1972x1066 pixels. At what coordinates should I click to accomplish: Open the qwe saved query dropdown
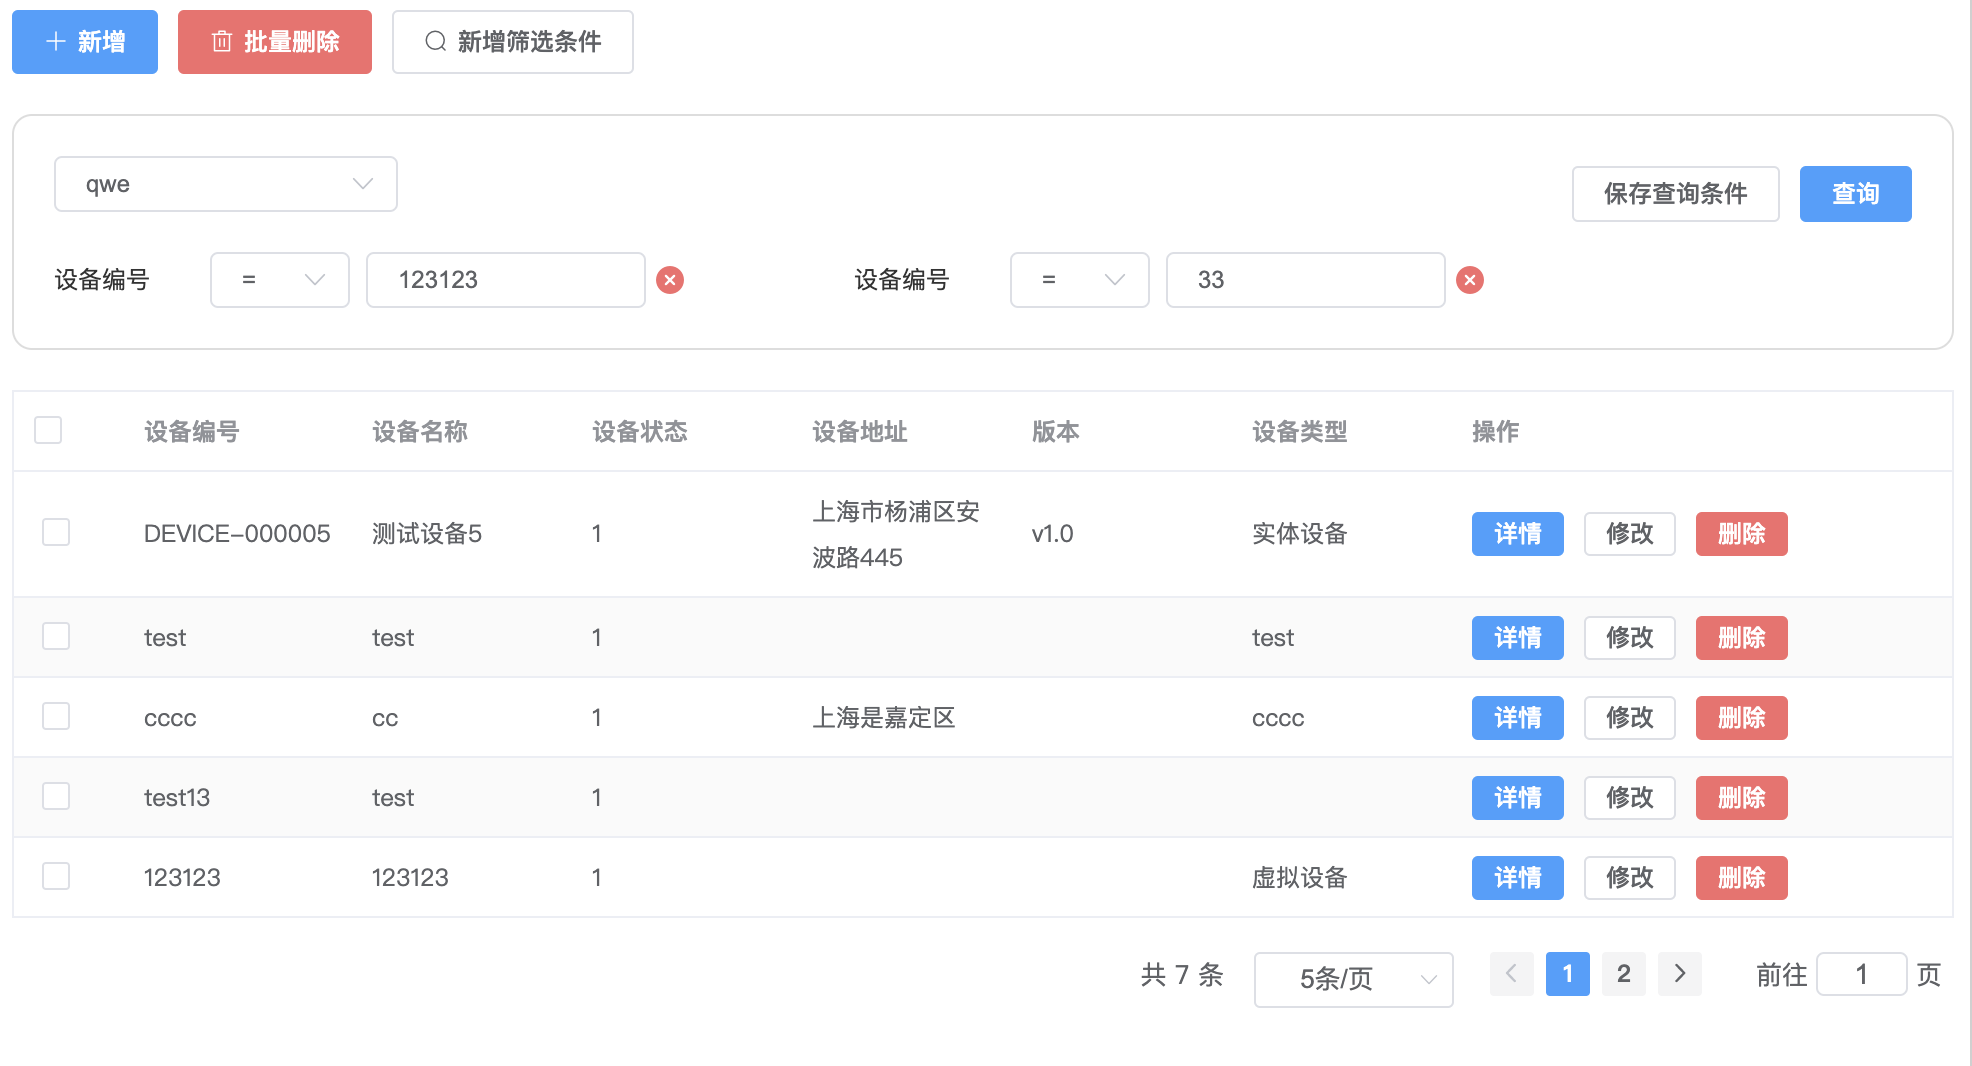226,184
